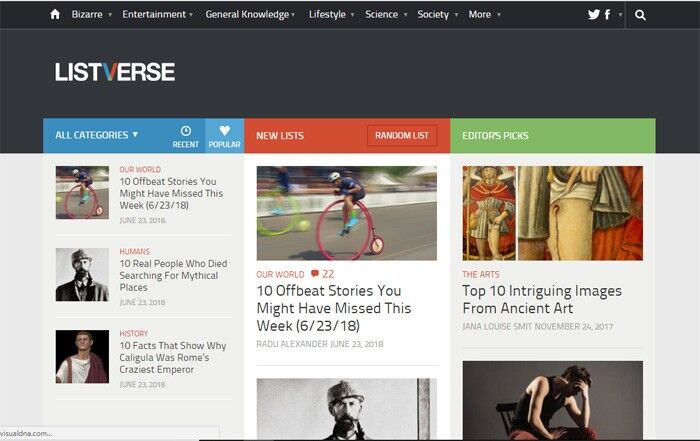Click date June 23, 2018 under Caligula article
The width and height of the screenshot is (700, 441).
coord(142,384)
